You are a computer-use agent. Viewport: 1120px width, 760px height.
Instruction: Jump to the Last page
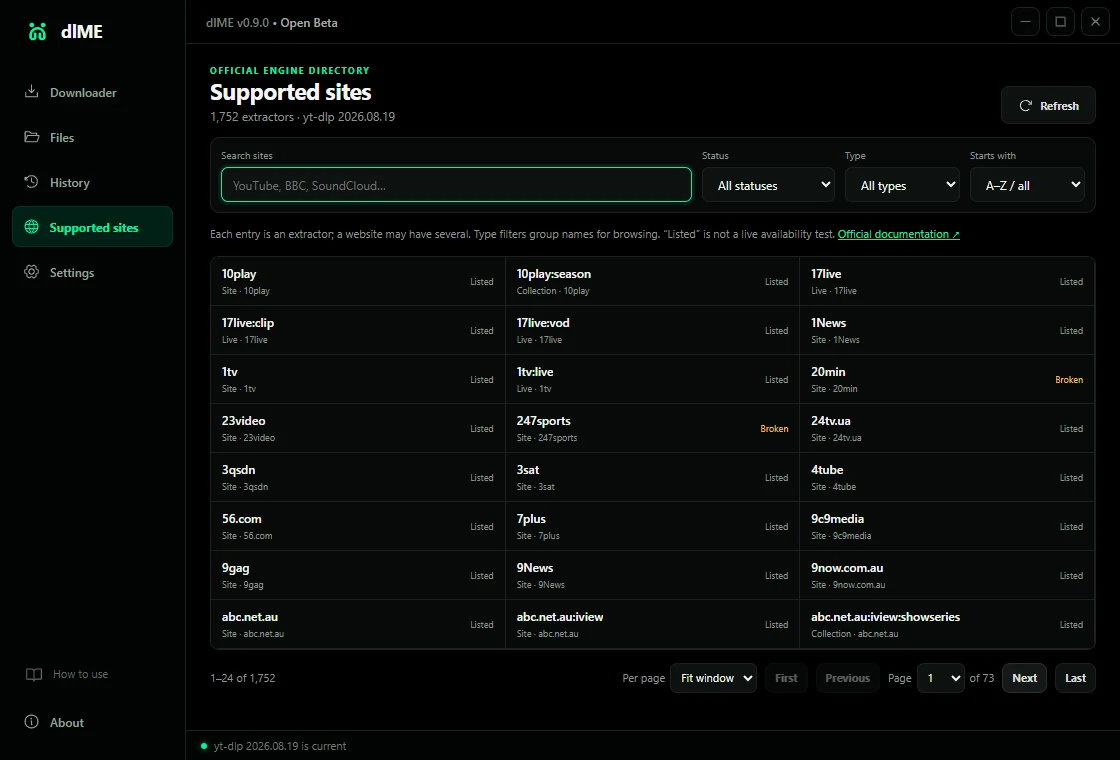[1075, 678]
